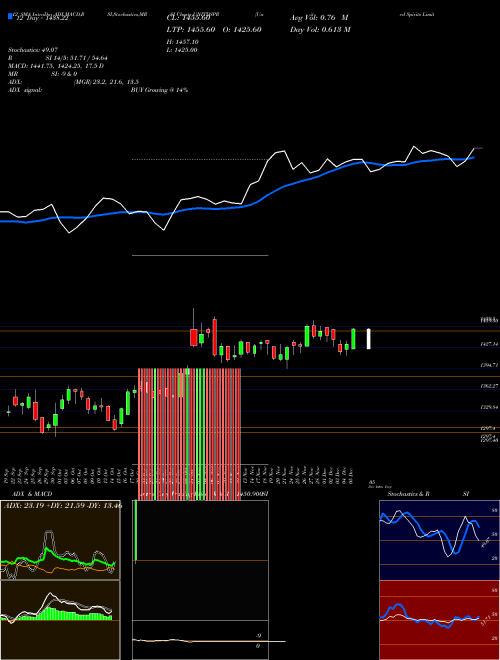Click the green bar in the middle panel
This screenshot has width=500, height=660.
136,531
